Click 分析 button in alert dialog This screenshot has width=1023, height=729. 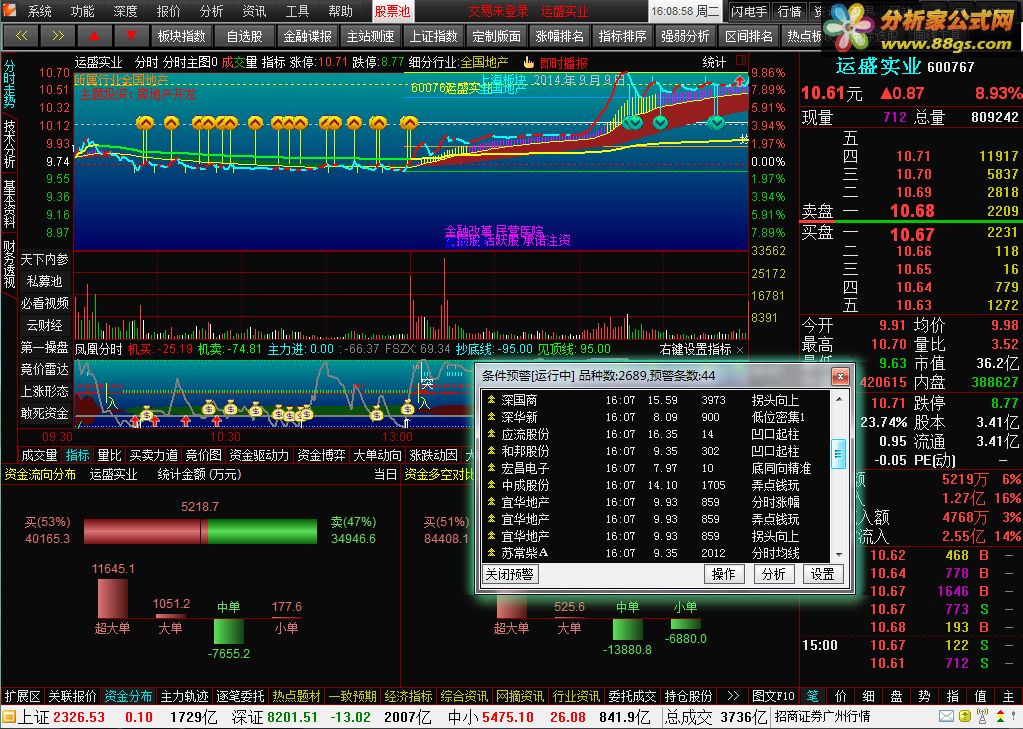[774, 574]
